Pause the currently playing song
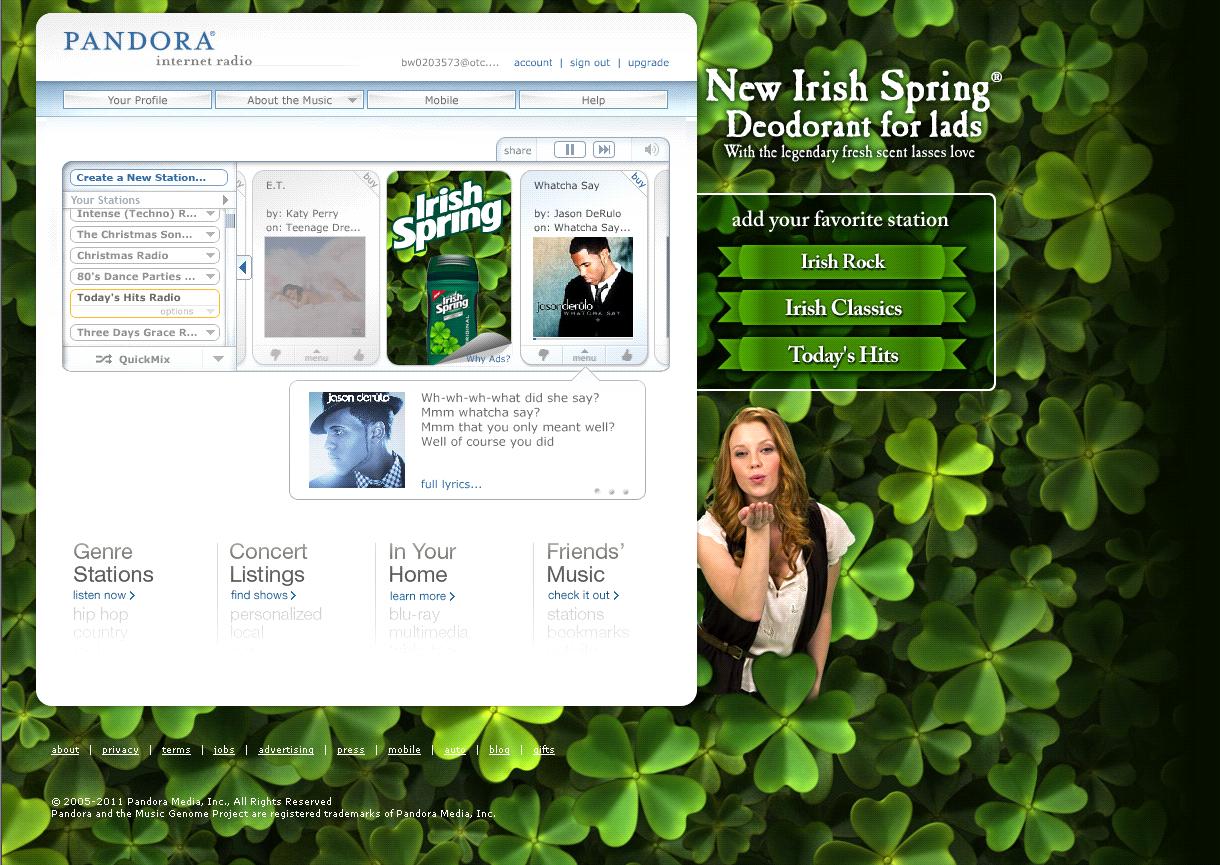 tap(569, 150)
